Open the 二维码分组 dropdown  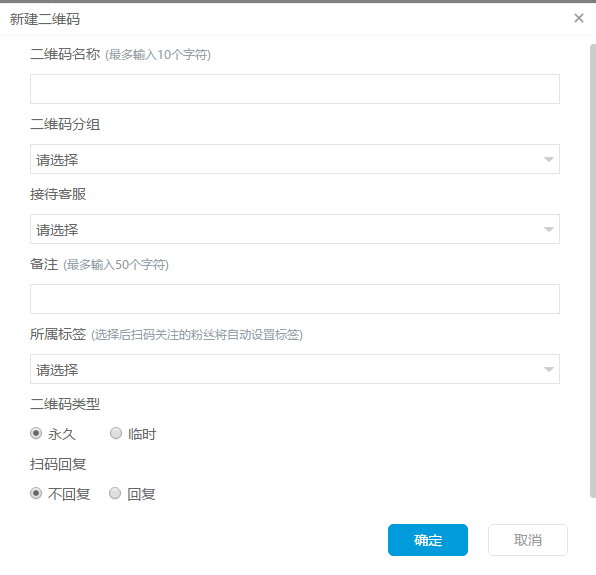pos(295,159)
